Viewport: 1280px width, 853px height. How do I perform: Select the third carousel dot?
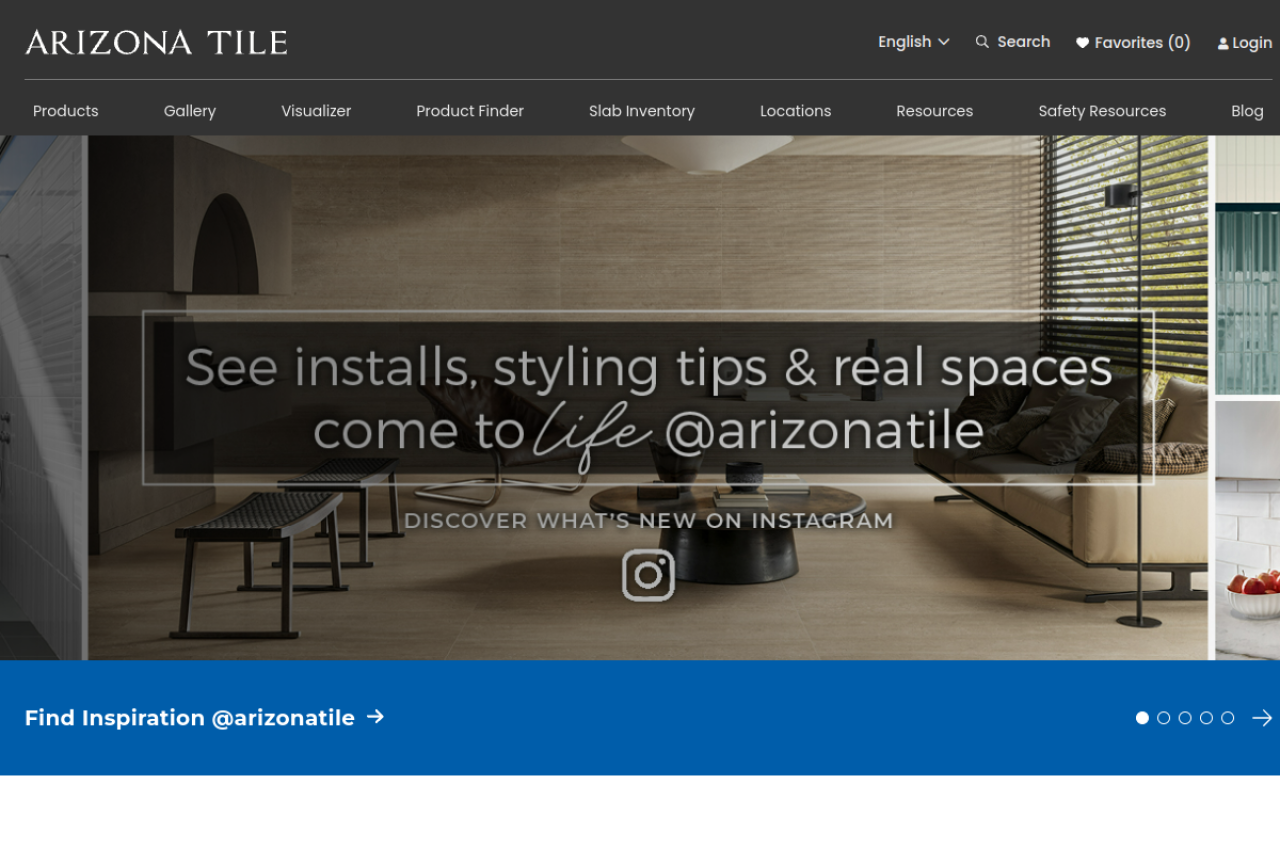pyautogui.click(x=1185, y=718)
